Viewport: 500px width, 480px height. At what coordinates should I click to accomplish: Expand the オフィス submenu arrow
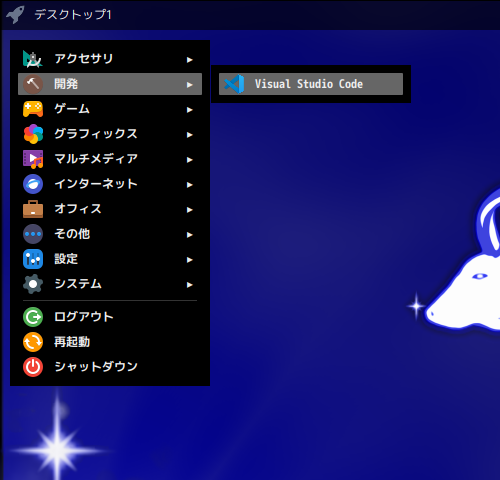click(x=190, y=210)
